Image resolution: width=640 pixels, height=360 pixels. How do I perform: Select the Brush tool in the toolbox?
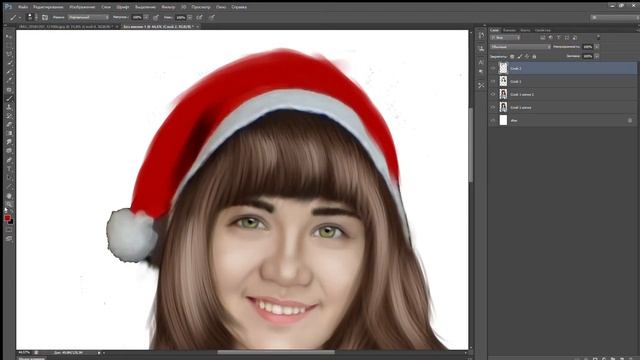pyautogui.click(x=9, y=98)
